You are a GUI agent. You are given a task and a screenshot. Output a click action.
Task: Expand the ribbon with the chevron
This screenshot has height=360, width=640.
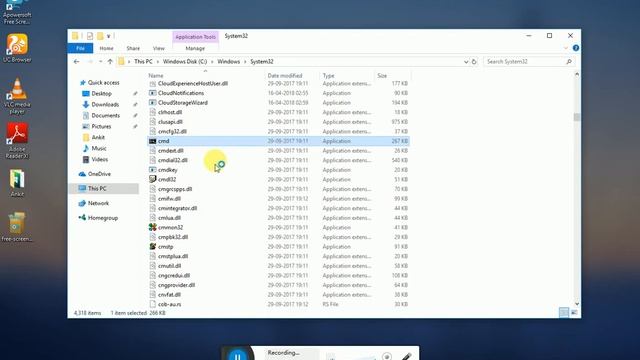pos(566,48)
